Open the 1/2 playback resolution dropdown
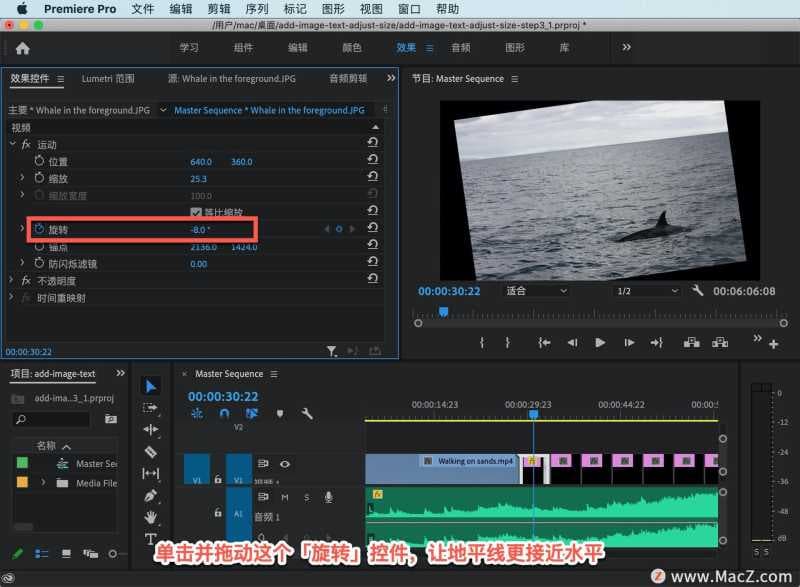The height and width of the screenshot is (587, 800). [646, 291]
